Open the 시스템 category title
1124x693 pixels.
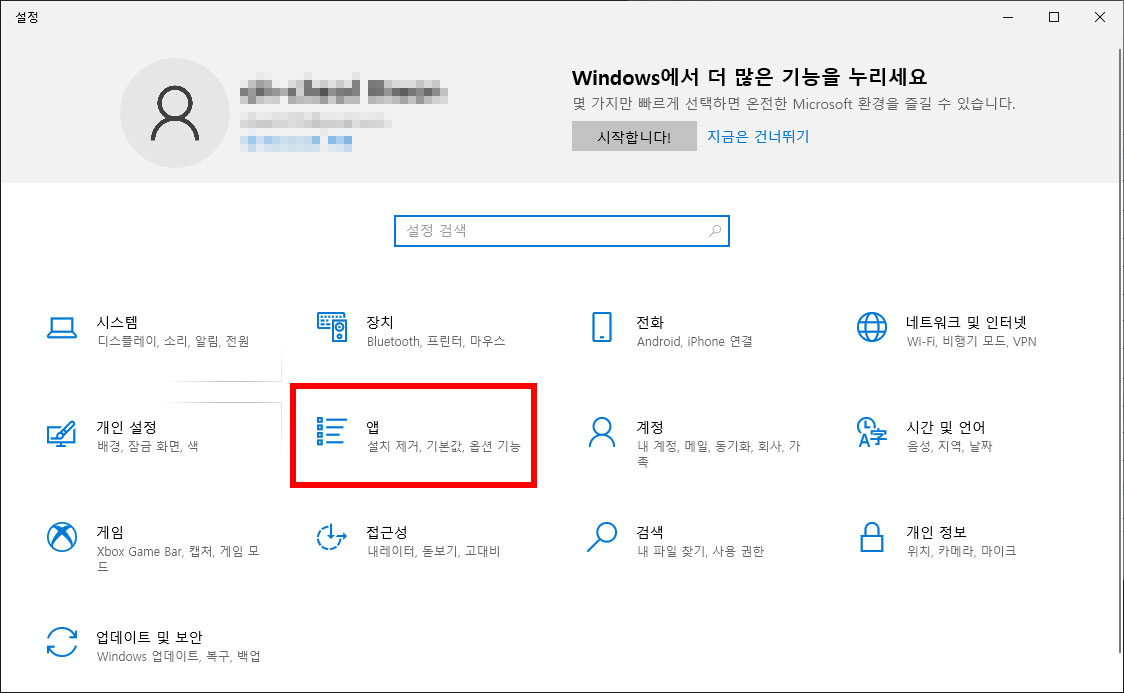(x=118, y=322)
